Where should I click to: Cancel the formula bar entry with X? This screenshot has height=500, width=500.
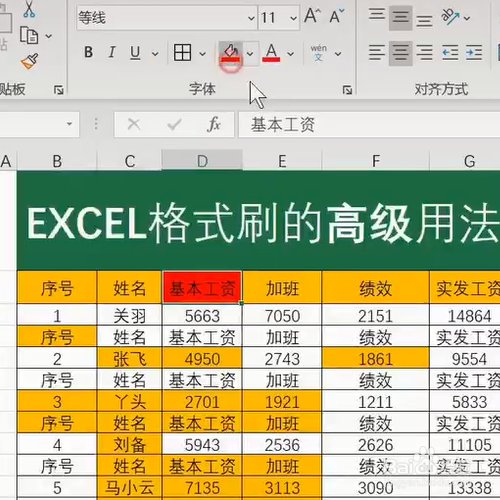(134, 124)
